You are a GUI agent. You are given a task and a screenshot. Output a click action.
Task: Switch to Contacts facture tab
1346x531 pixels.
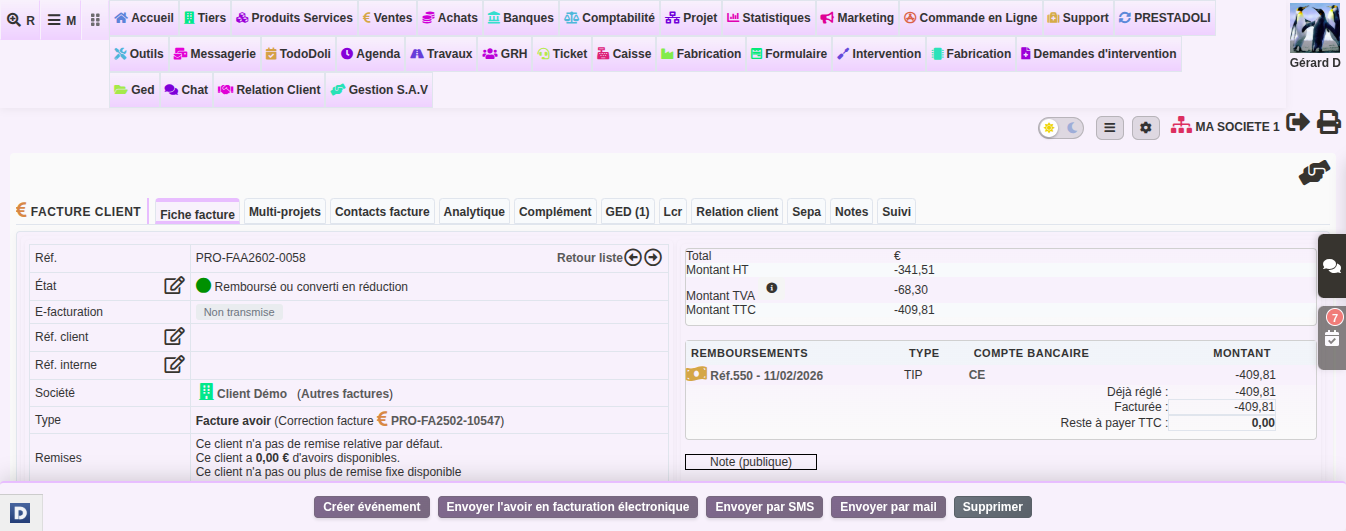tap(382, 211)
